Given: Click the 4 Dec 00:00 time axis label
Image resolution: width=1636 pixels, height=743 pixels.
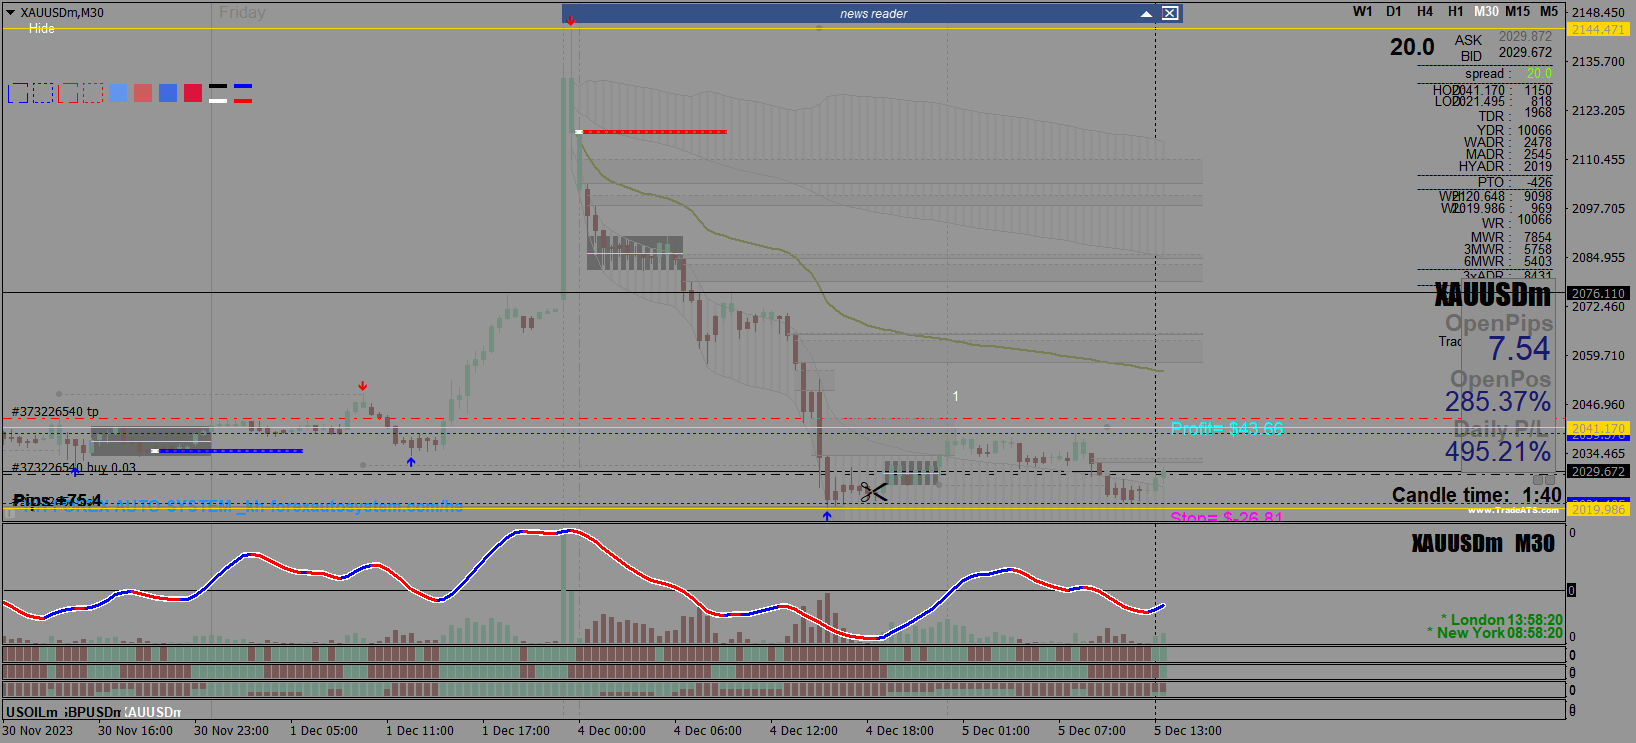Looking at the screenshot, I should pos(612,731).
